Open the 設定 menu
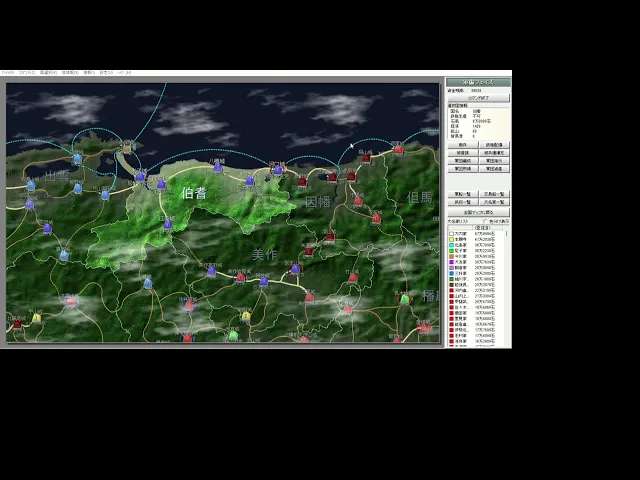Image resolution: width=640 pixels, height=480 pixels. click(106, 73)
